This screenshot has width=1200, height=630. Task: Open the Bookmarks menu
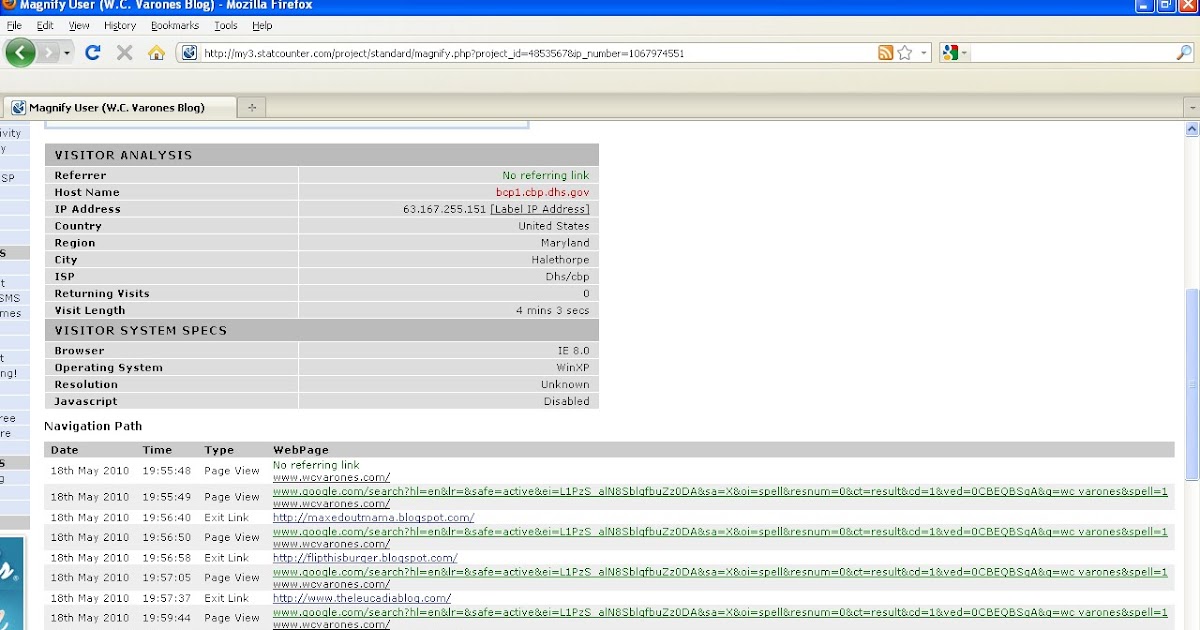coord(175,25)
